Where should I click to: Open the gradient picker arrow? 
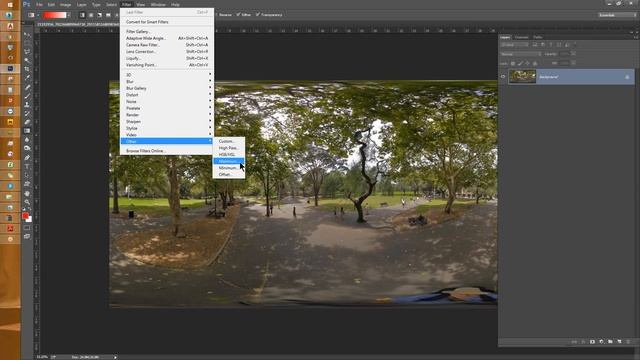[x=69, y=15]
